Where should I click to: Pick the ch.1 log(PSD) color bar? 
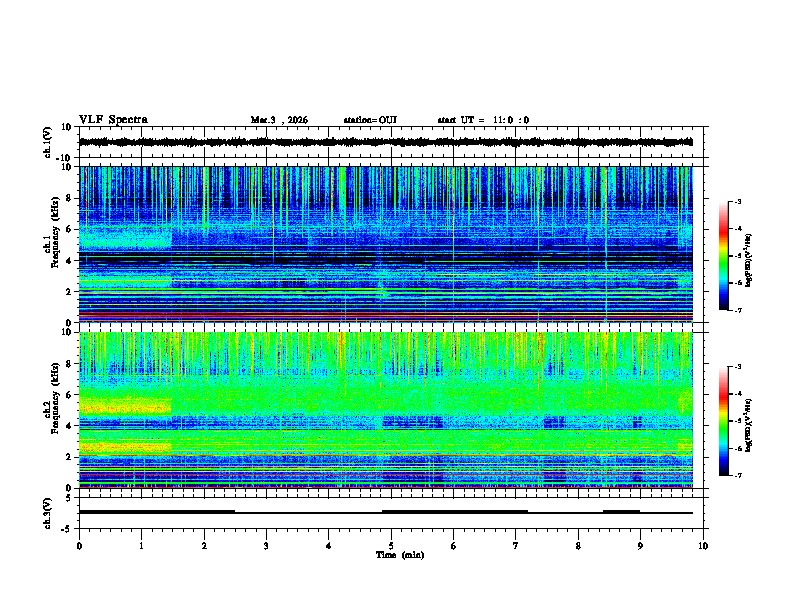pyautogui.click(x=724, y=256)
